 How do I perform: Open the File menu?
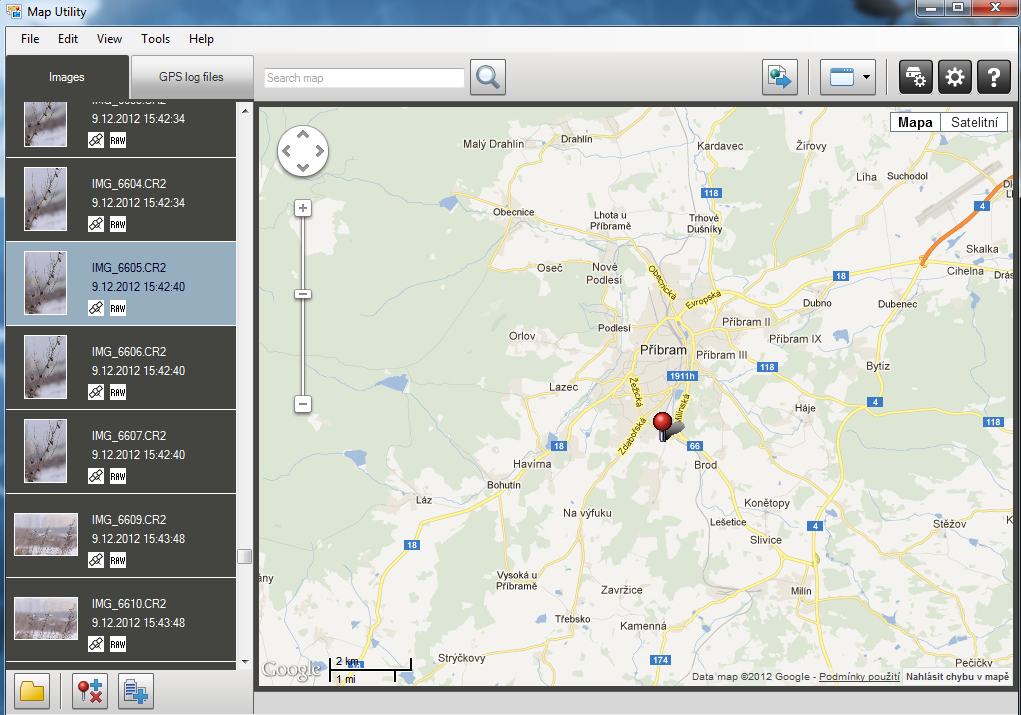click(x=30, y=39)
